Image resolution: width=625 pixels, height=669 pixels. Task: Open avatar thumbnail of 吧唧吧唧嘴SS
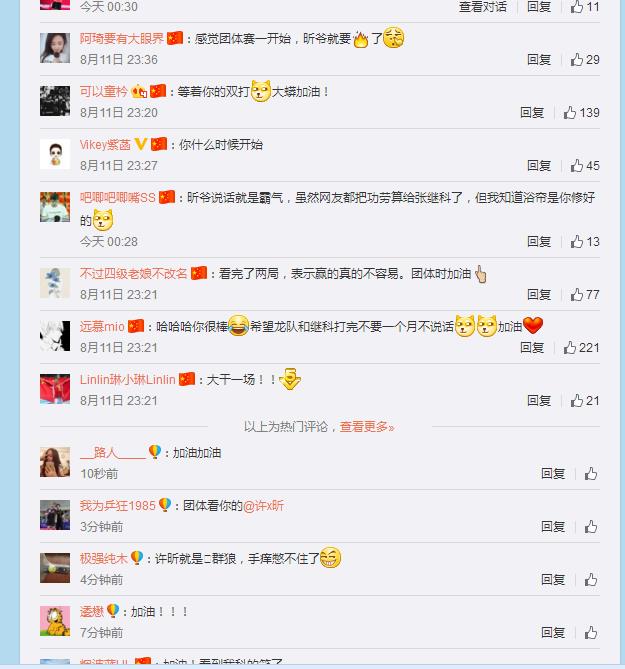55,207
